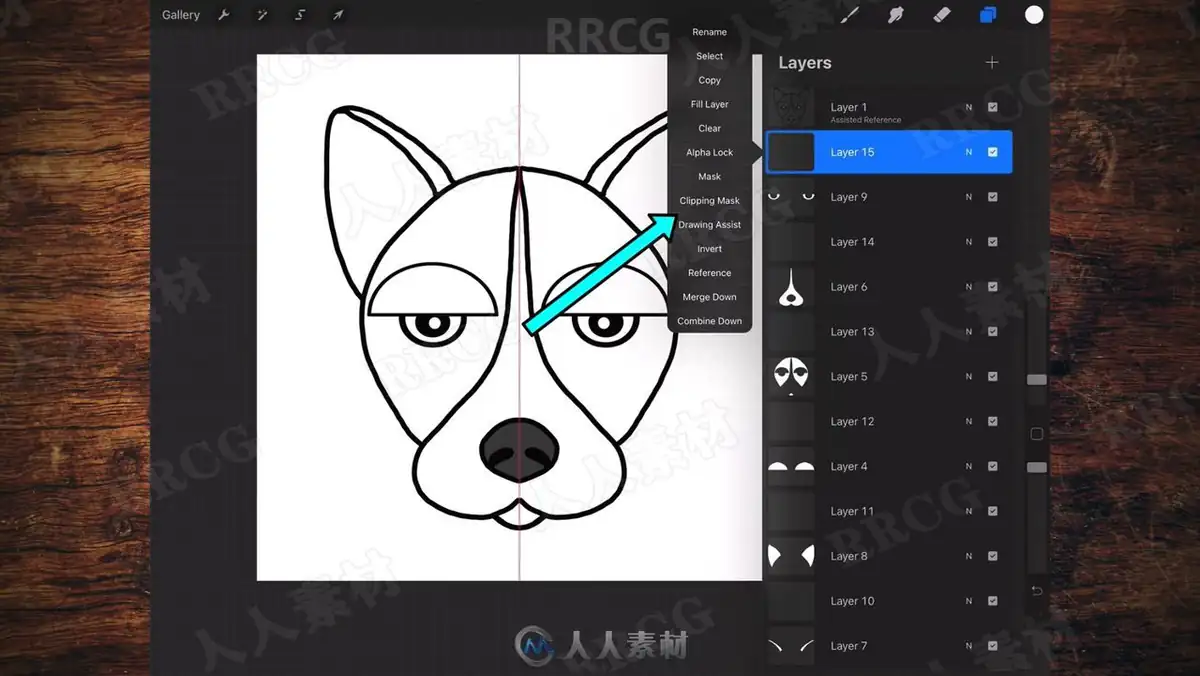Screen dimensions: 1200x676
Task: Select the Layer 7 name
Action: 849,646
